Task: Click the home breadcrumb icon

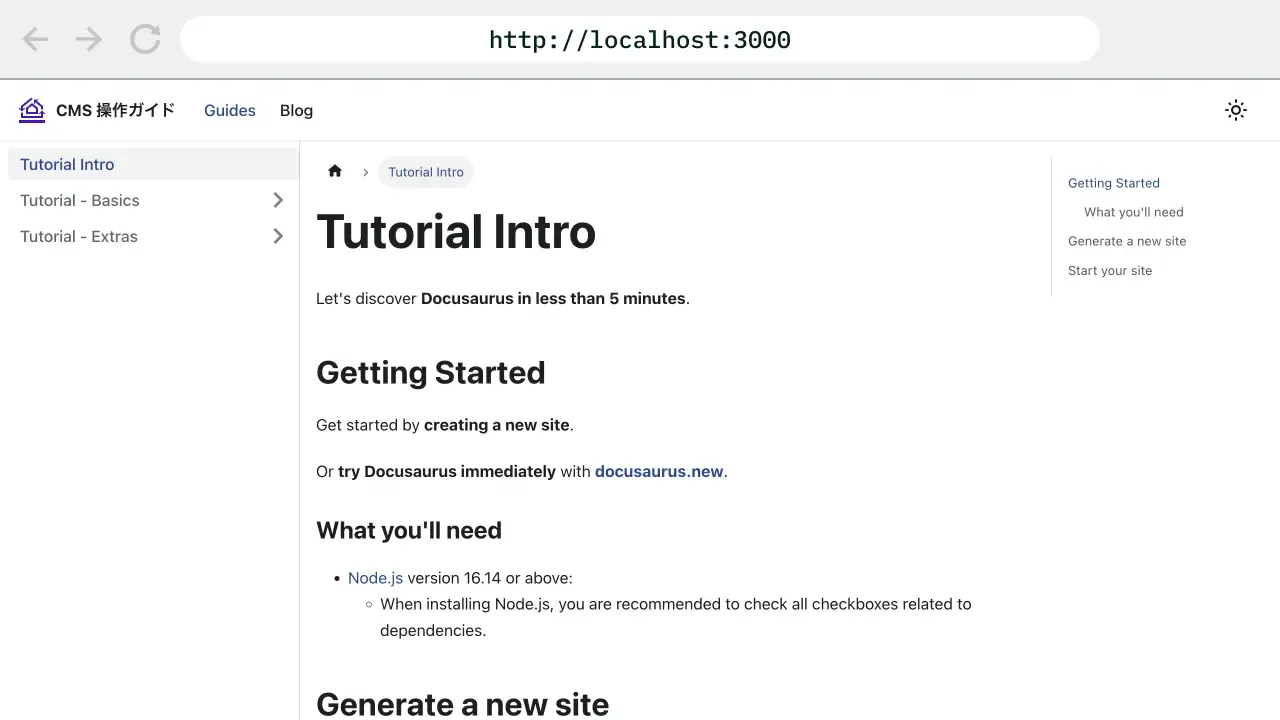Action: [x=335, y=172]
